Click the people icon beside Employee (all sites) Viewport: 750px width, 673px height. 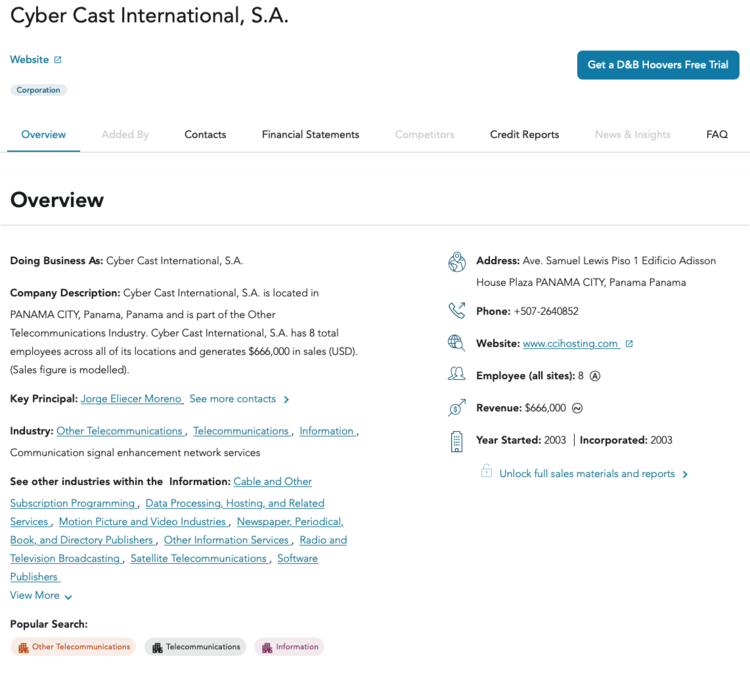[x=456, y=374]
